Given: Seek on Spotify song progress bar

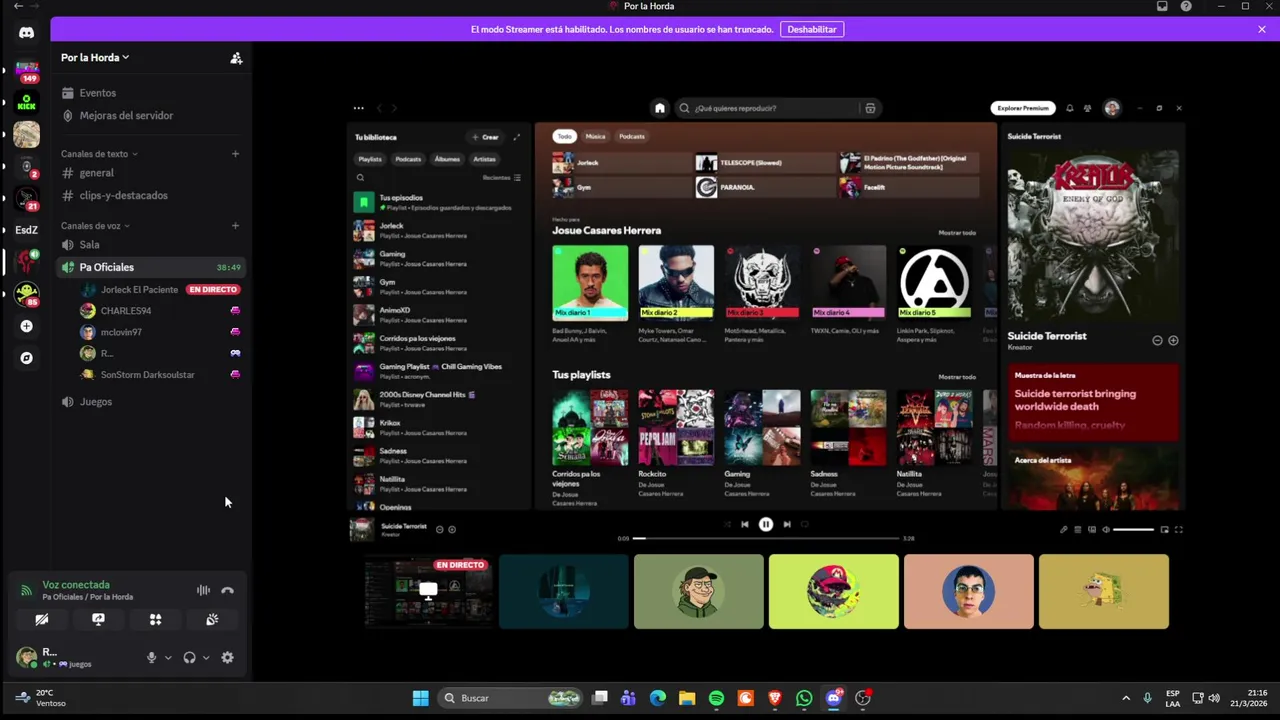Looking at the screenshot, I should (767, 539).
